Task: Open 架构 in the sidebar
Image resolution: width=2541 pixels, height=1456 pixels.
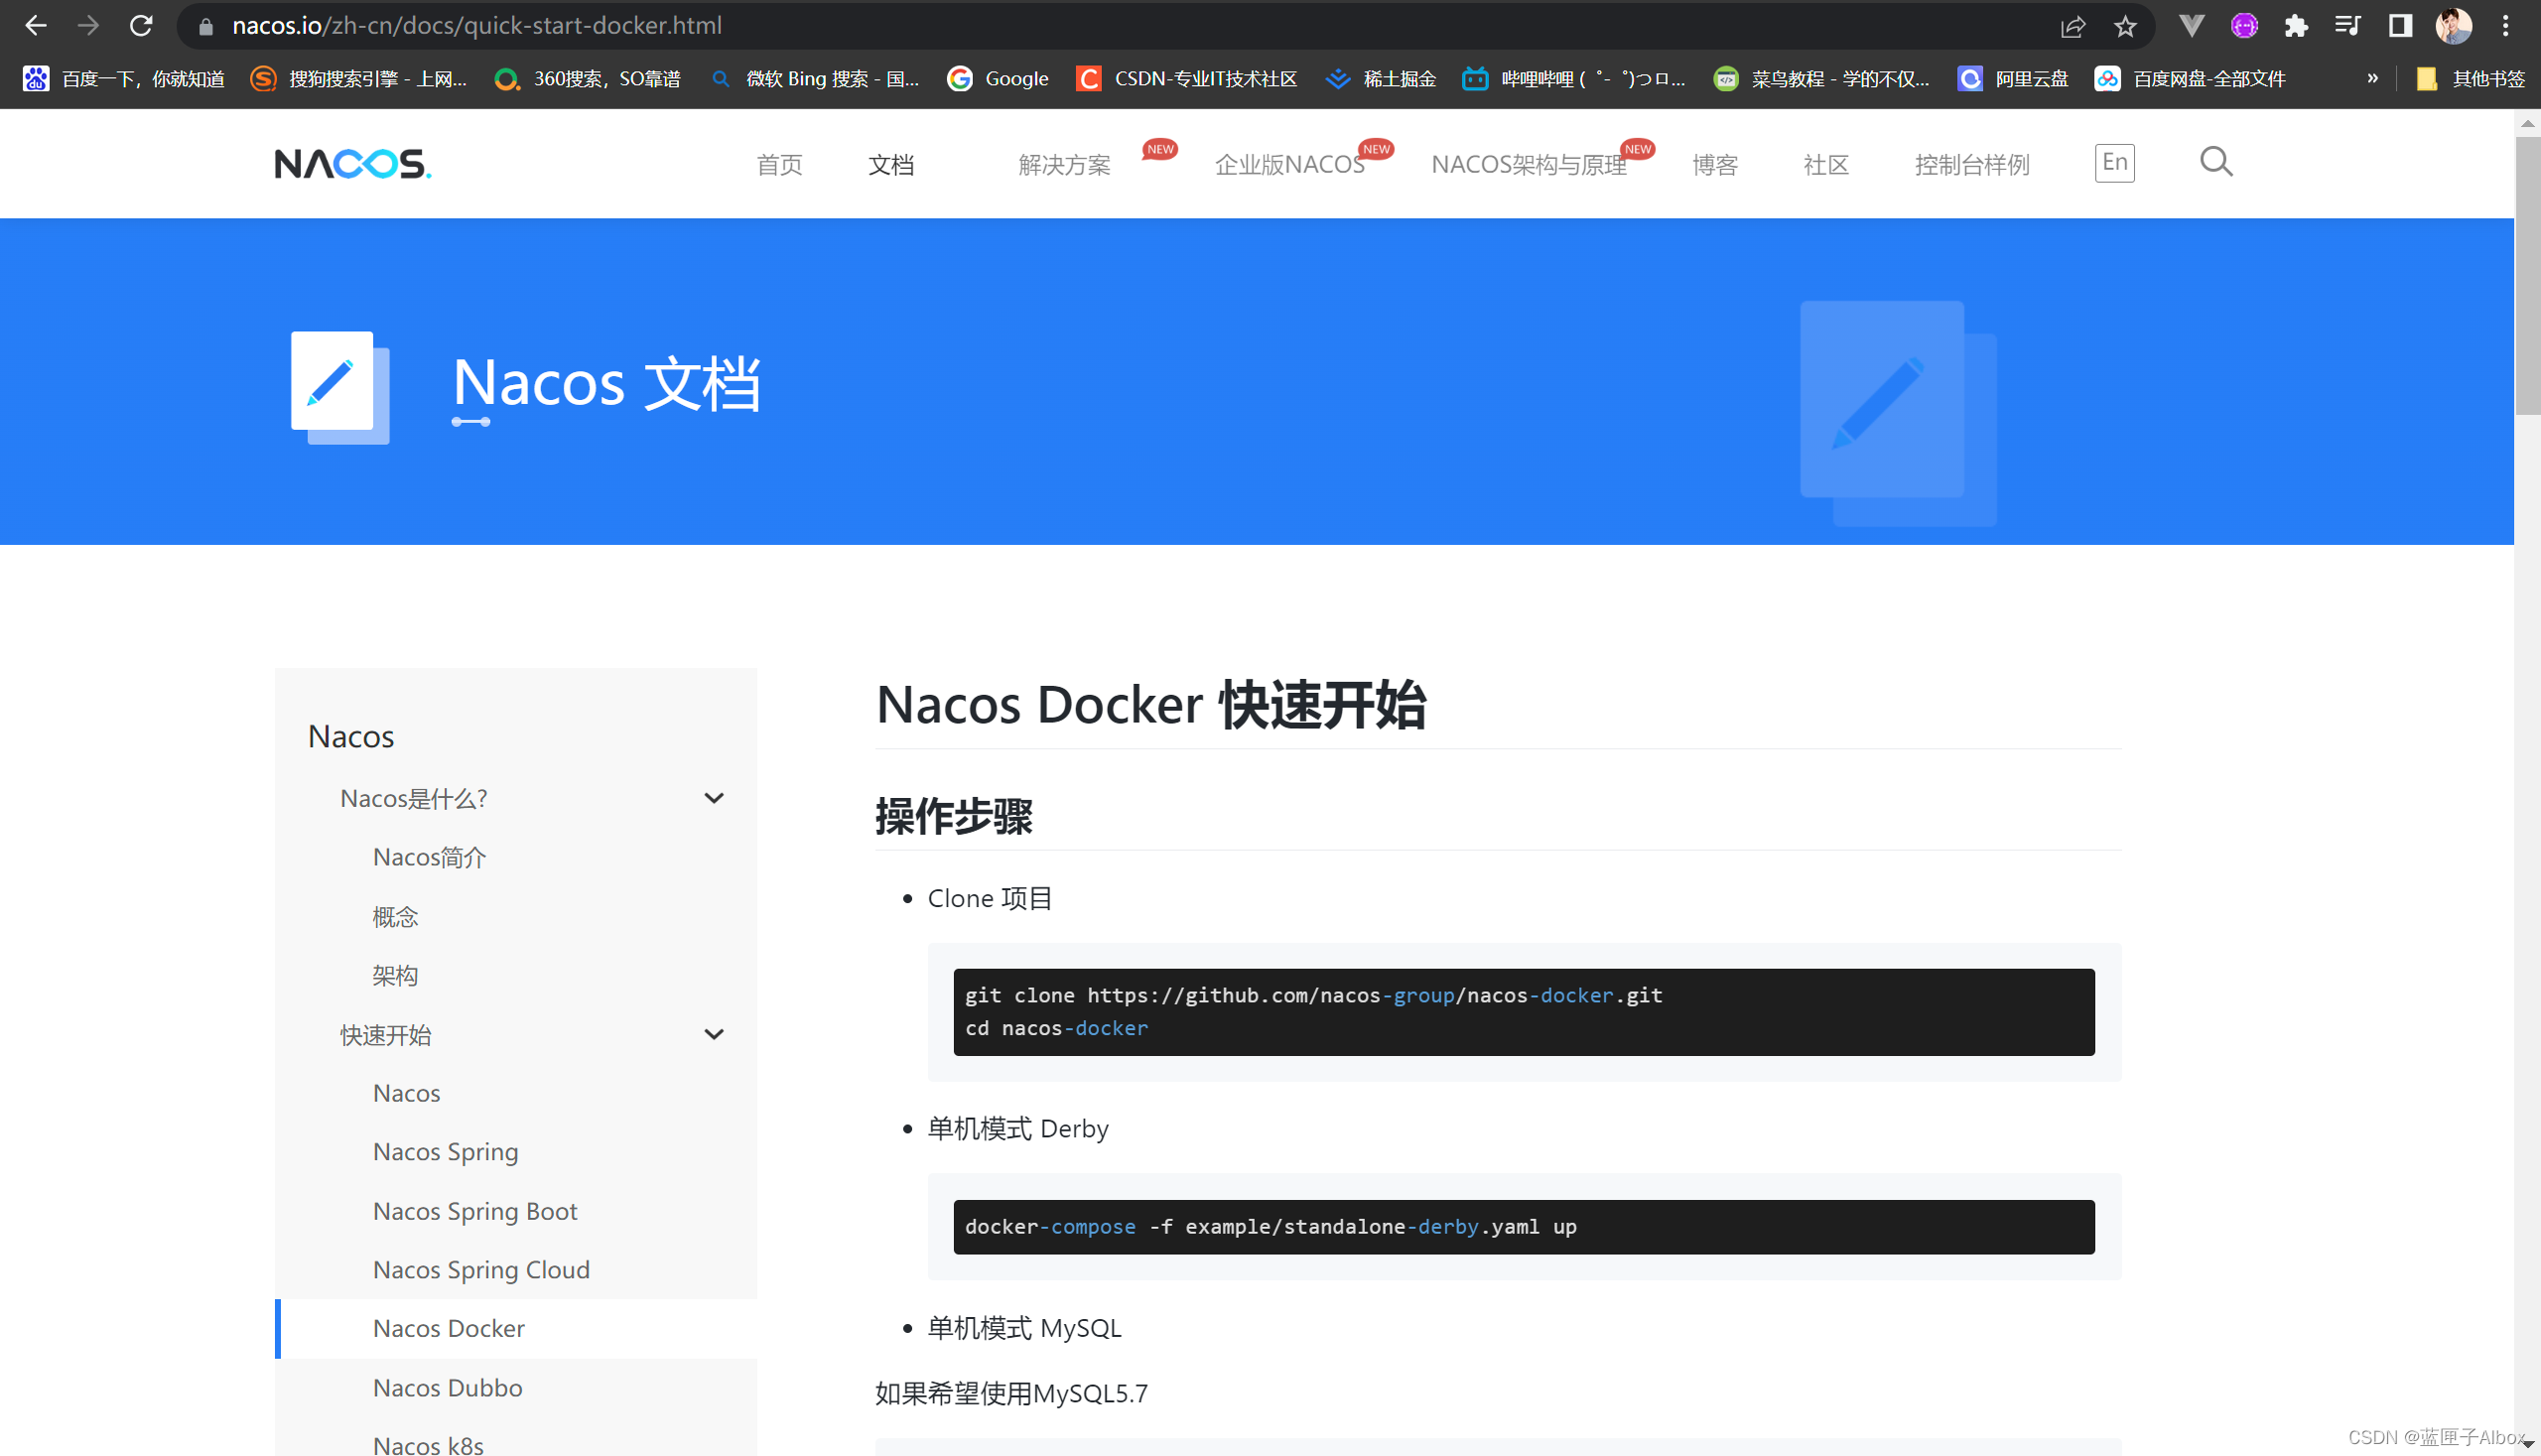Action: pos(395,975)
